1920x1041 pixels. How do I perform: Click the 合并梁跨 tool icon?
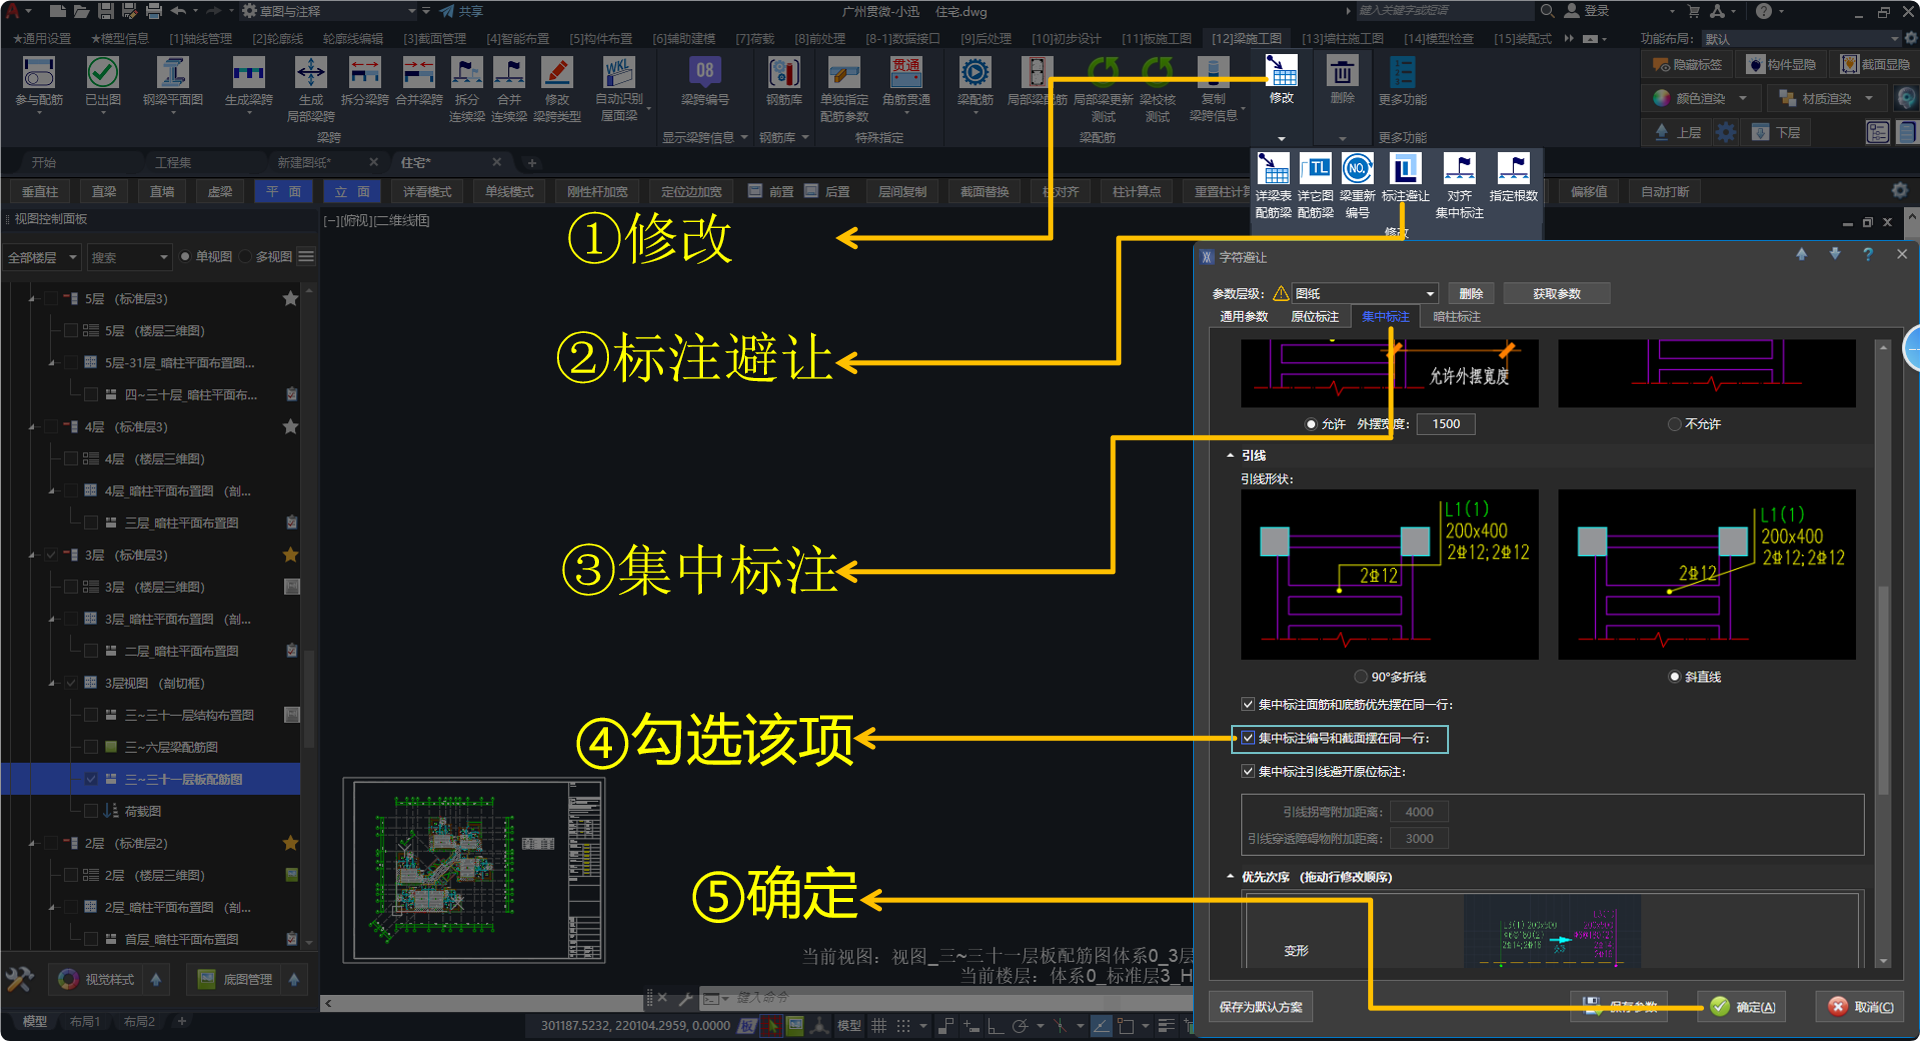click(418, 74)
